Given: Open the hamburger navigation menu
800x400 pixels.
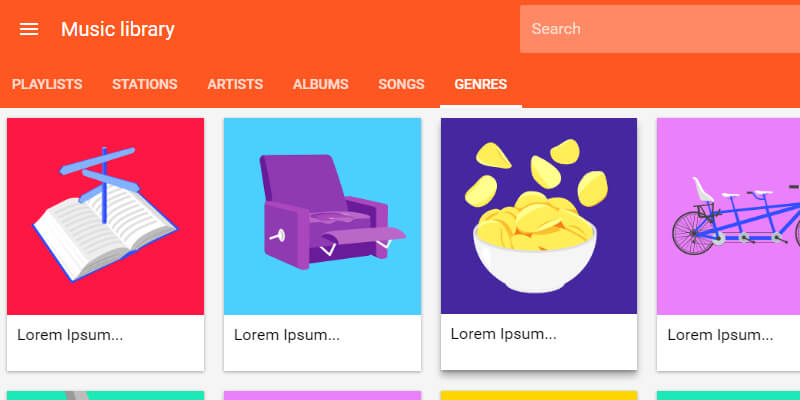Looking at the screenshot, I should point(29,29).
